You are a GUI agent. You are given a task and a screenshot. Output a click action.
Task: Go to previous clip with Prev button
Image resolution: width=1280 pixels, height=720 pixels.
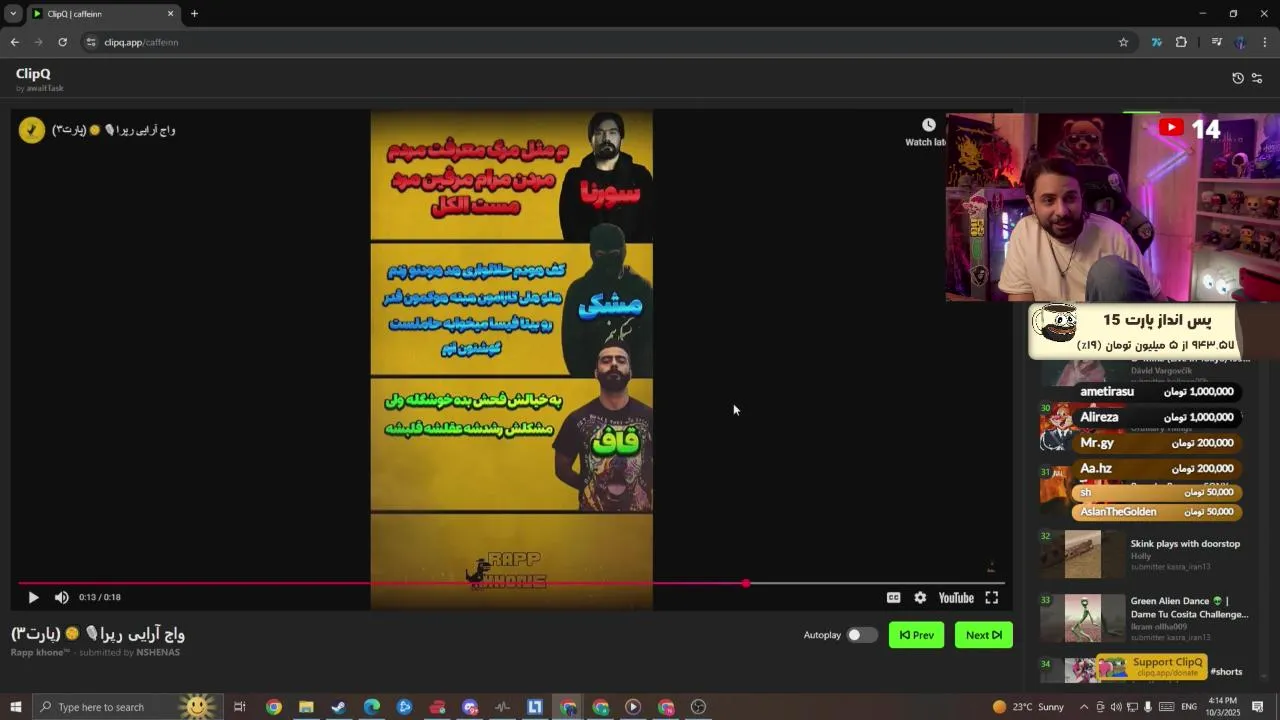tap(916, 635)
